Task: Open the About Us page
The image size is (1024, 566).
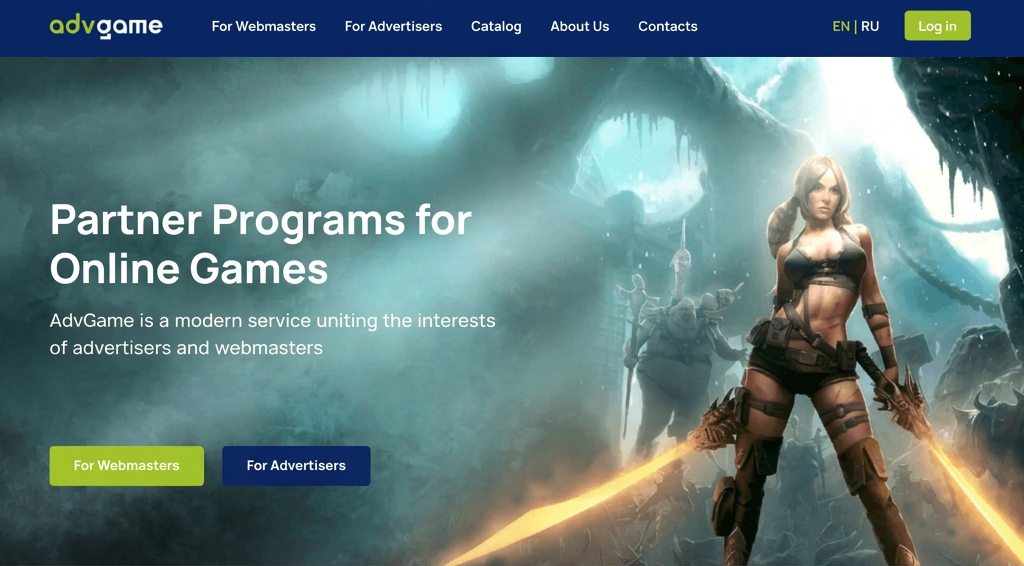Action: click(x=580, y=27)
